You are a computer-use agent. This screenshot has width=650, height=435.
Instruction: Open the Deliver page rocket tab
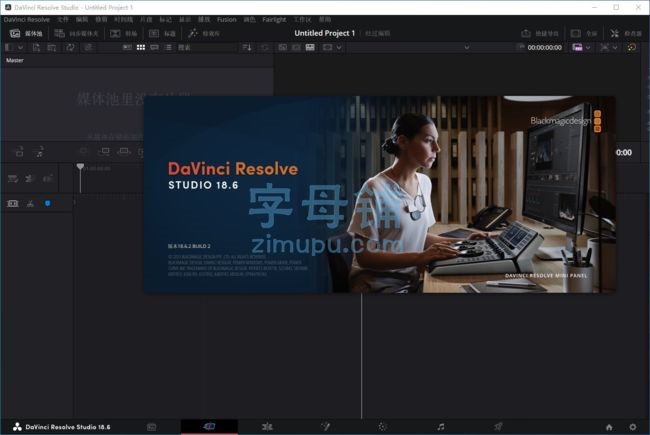point(498,427)
